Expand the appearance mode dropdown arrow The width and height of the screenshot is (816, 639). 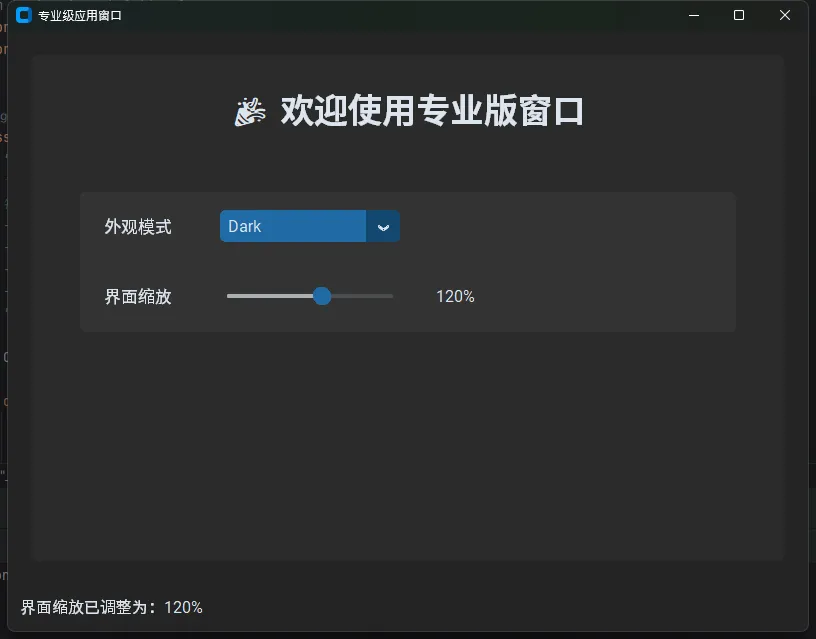[x=383, y=227]
